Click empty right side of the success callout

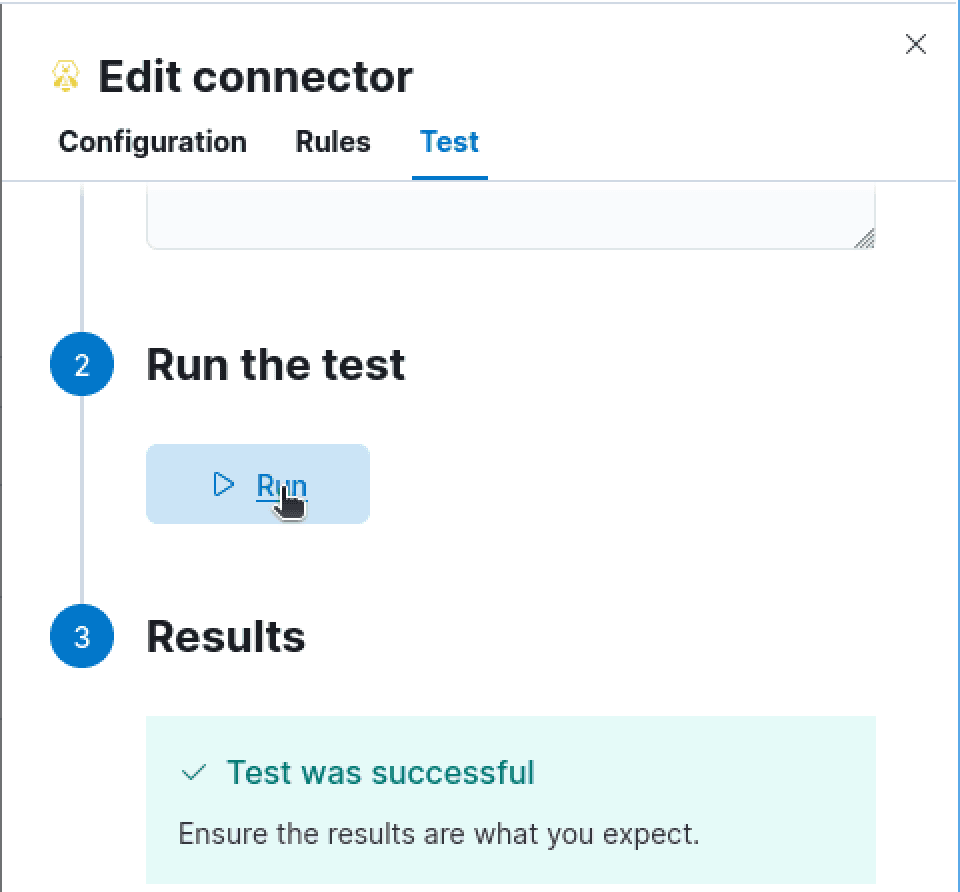790,800
